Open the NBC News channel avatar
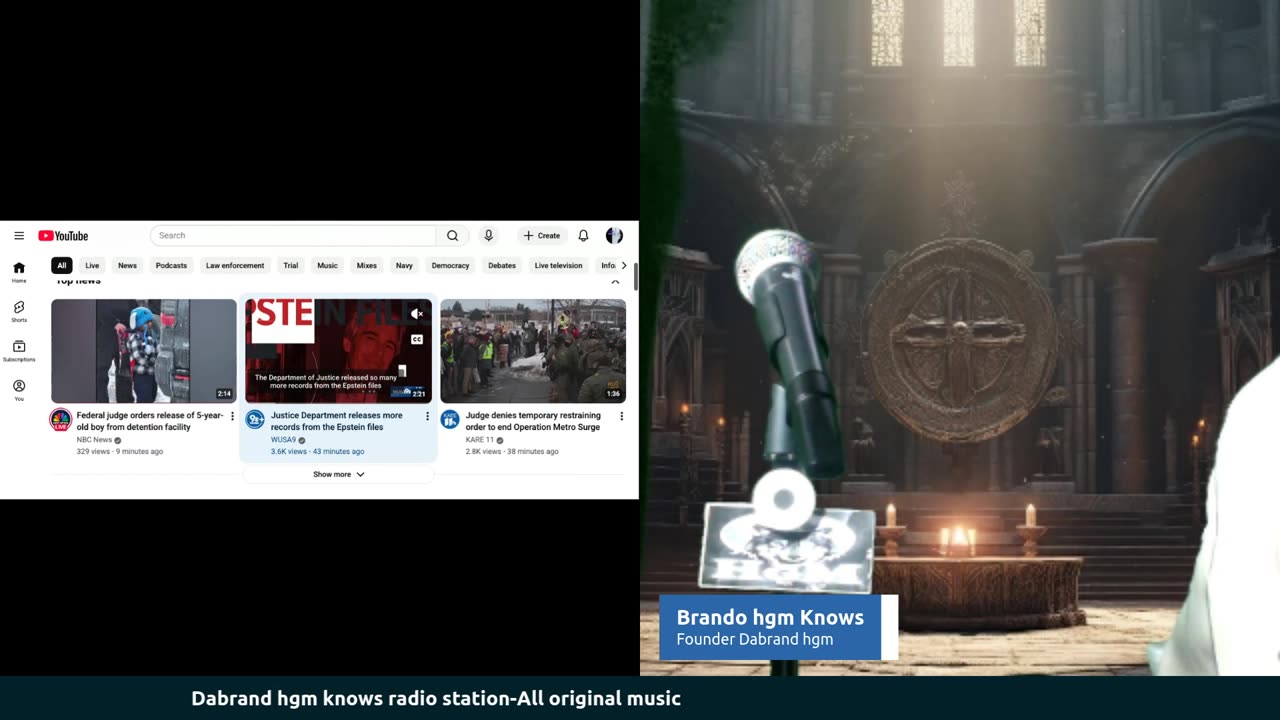The image size is (1280, 720). pos(61,420)
